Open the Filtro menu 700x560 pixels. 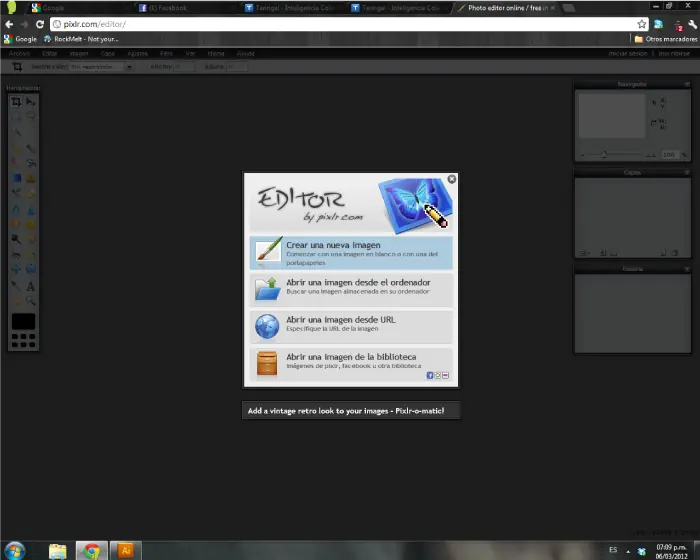(x=167, y=54)
